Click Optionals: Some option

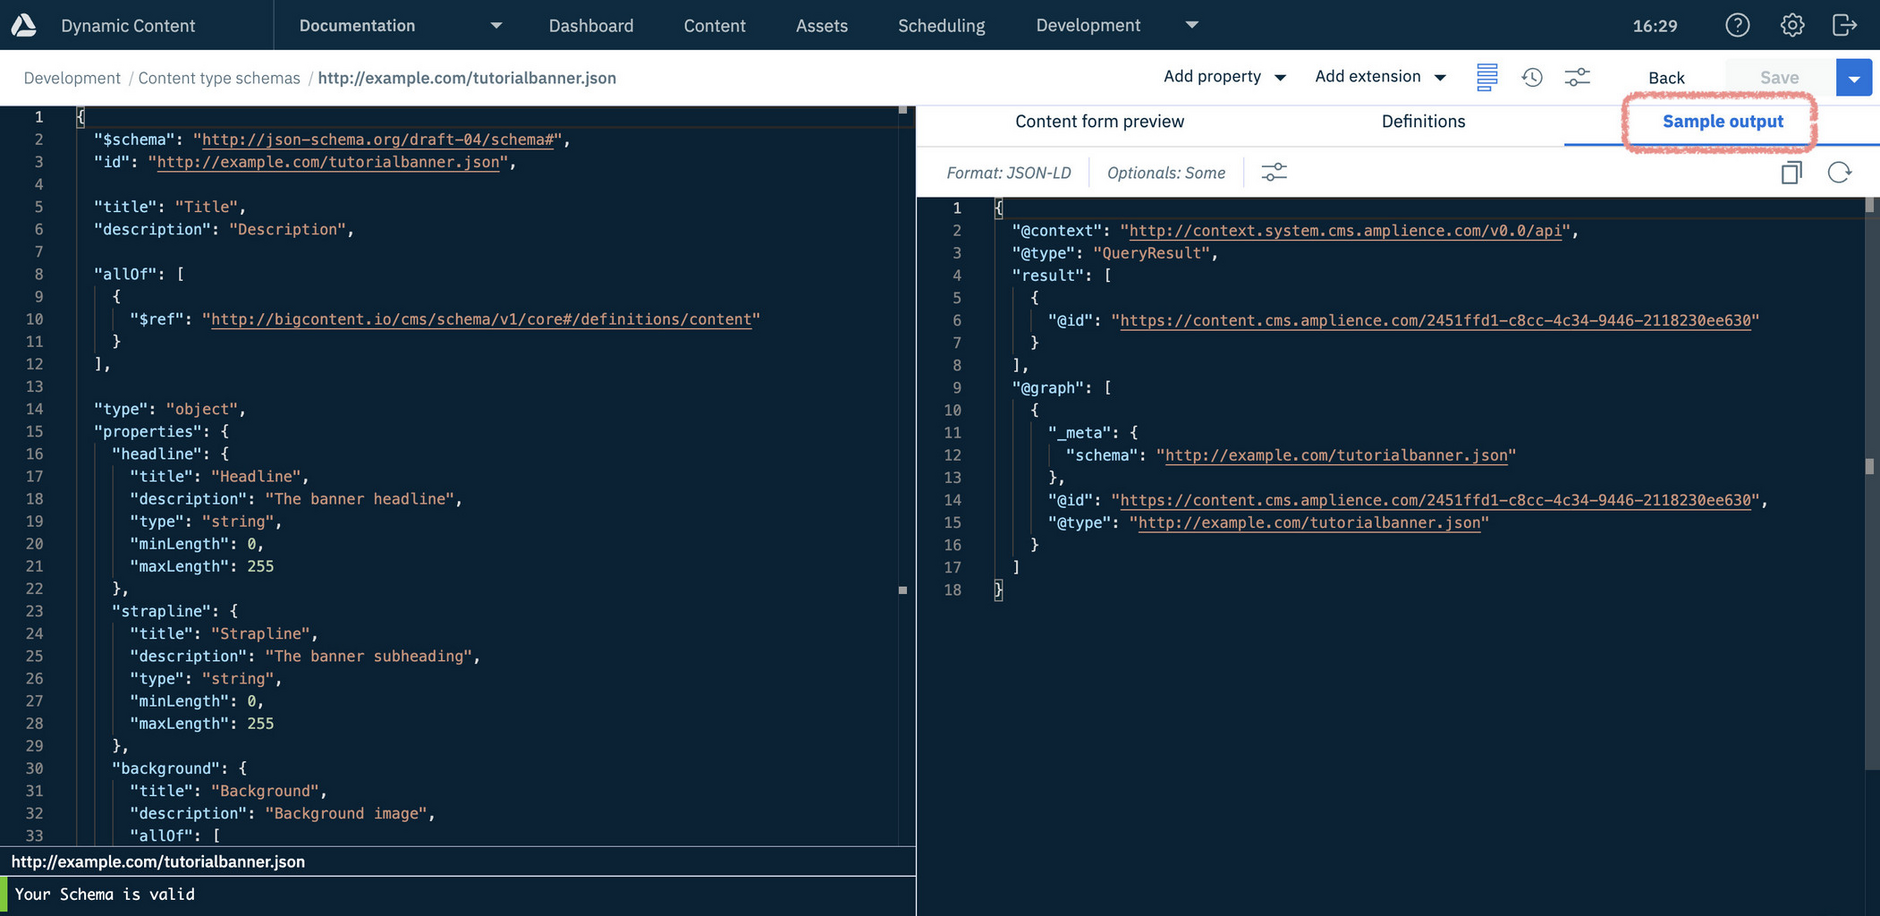tap(1166, 172)
